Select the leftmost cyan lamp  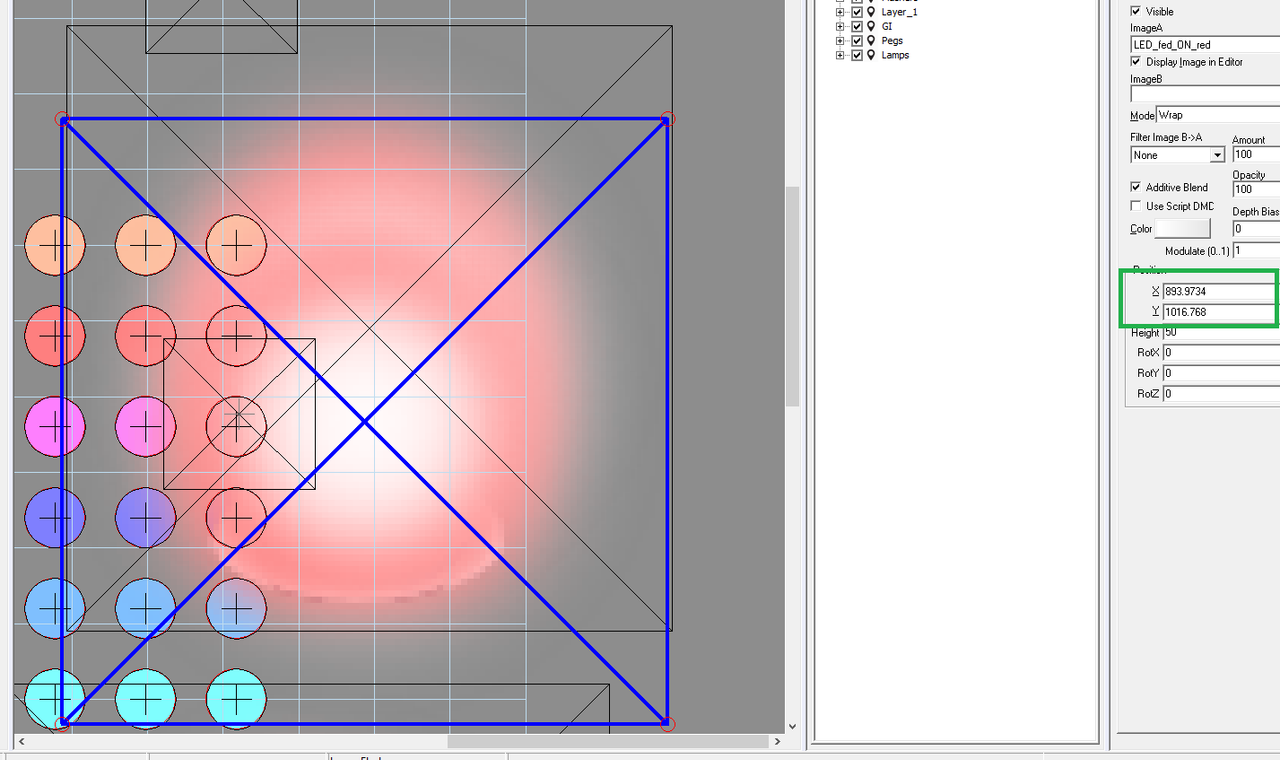click(55, 699)
